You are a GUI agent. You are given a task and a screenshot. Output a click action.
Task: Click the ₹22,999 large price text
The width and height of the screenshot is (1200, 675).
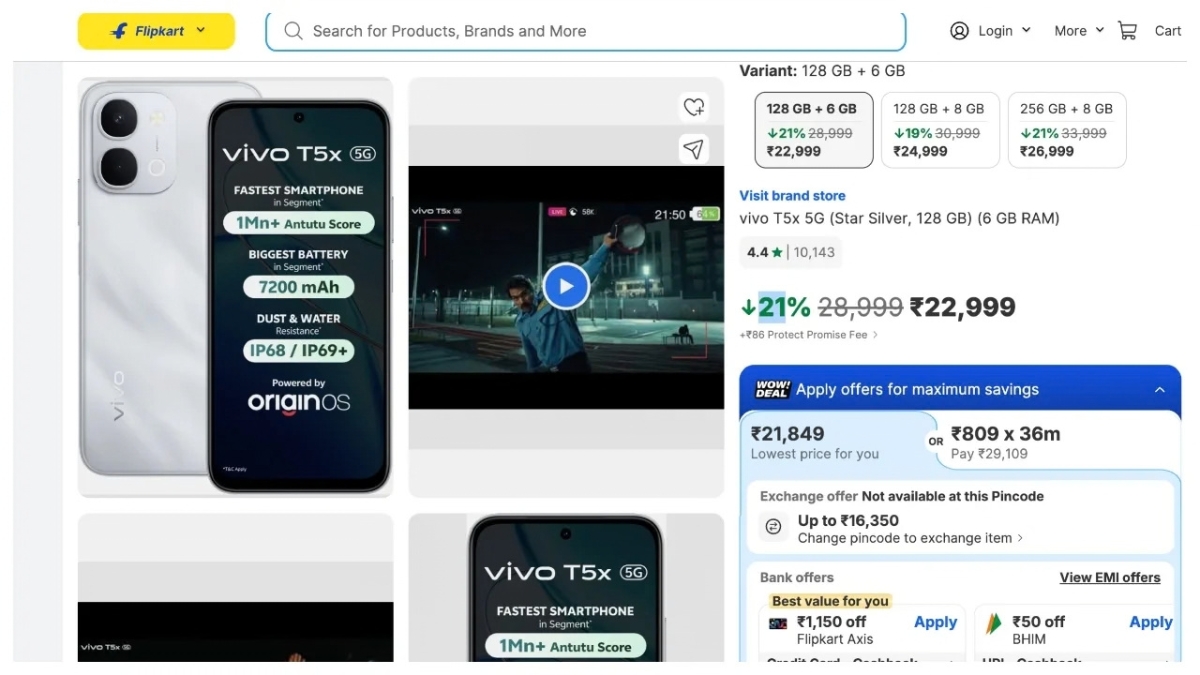coord(962,307)
